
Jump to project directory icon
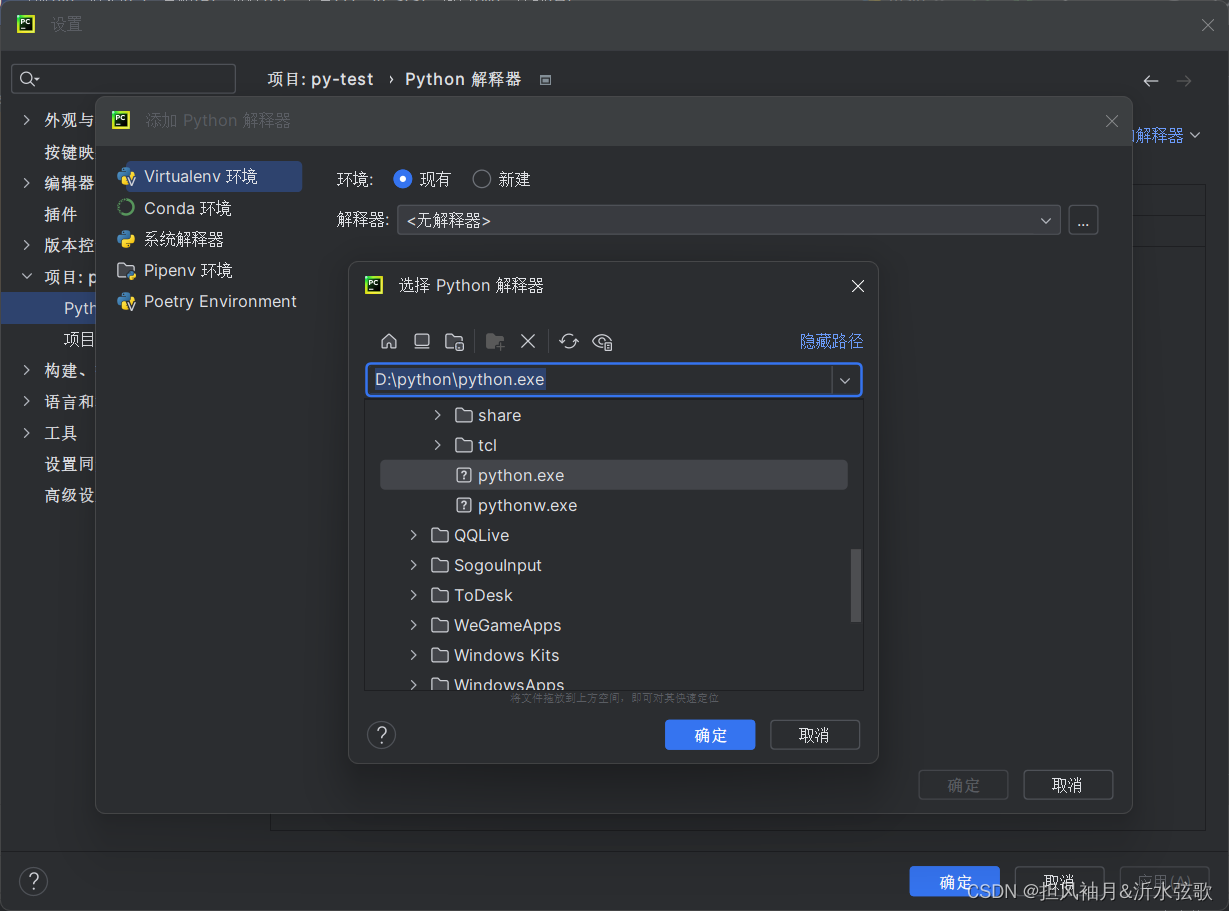coord(454,341)
